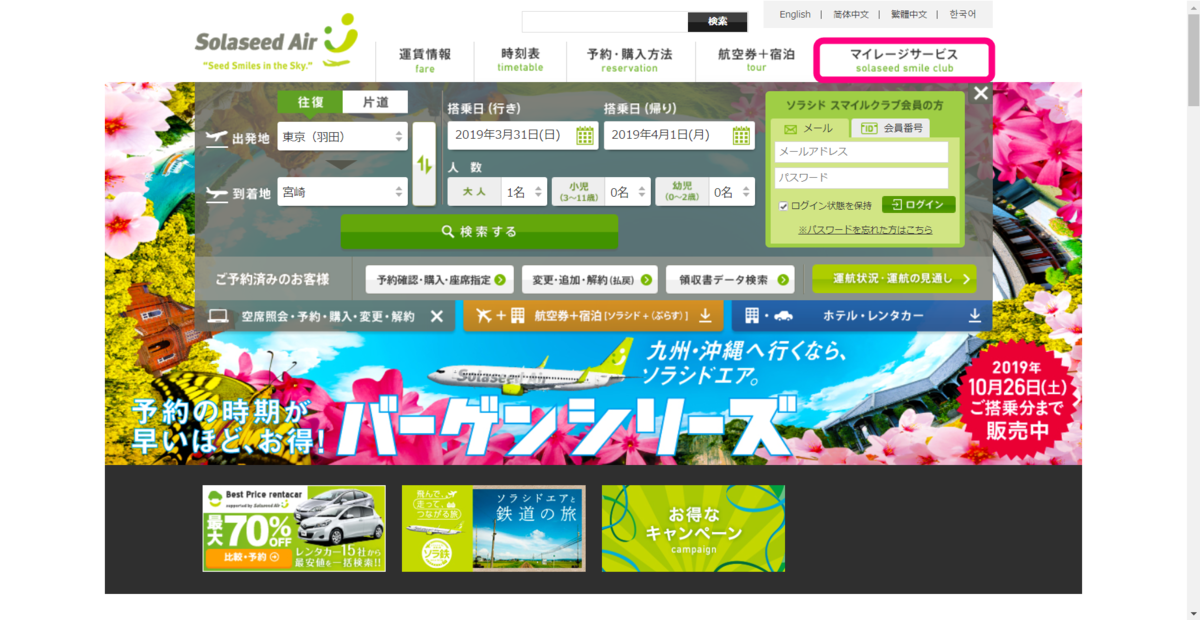
Task: Open calendar icon for outbound boarding date
Action: click(585, 136)
